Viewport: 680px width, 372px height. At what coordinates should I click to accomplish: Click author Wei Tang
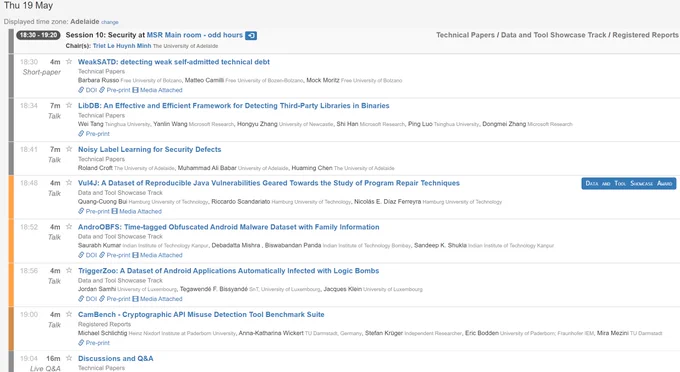(90, 124)
